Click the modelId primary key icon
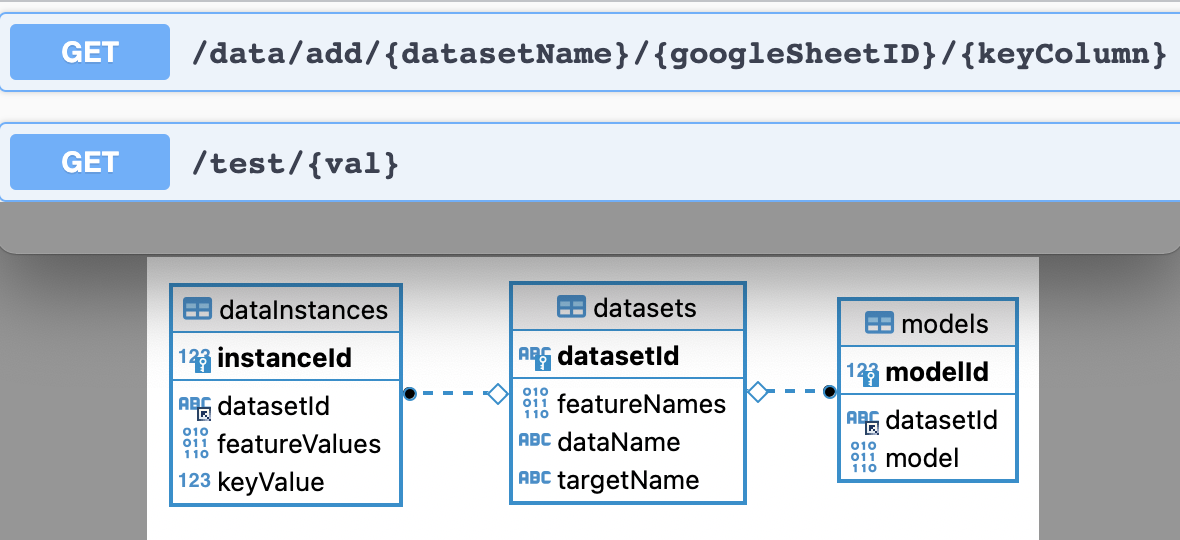Image resolution: width=1180 pixels, height=540 pixels. pyautogui.click(x=862, y=373)
